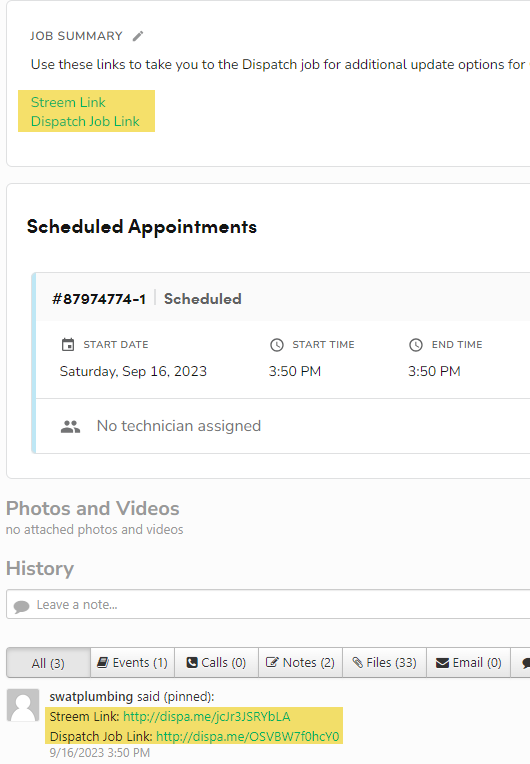Image resolution: width=530 pixels, height=764 pixels.
Task: Click the end time clock icon
Action: click(x=416, y=345)
